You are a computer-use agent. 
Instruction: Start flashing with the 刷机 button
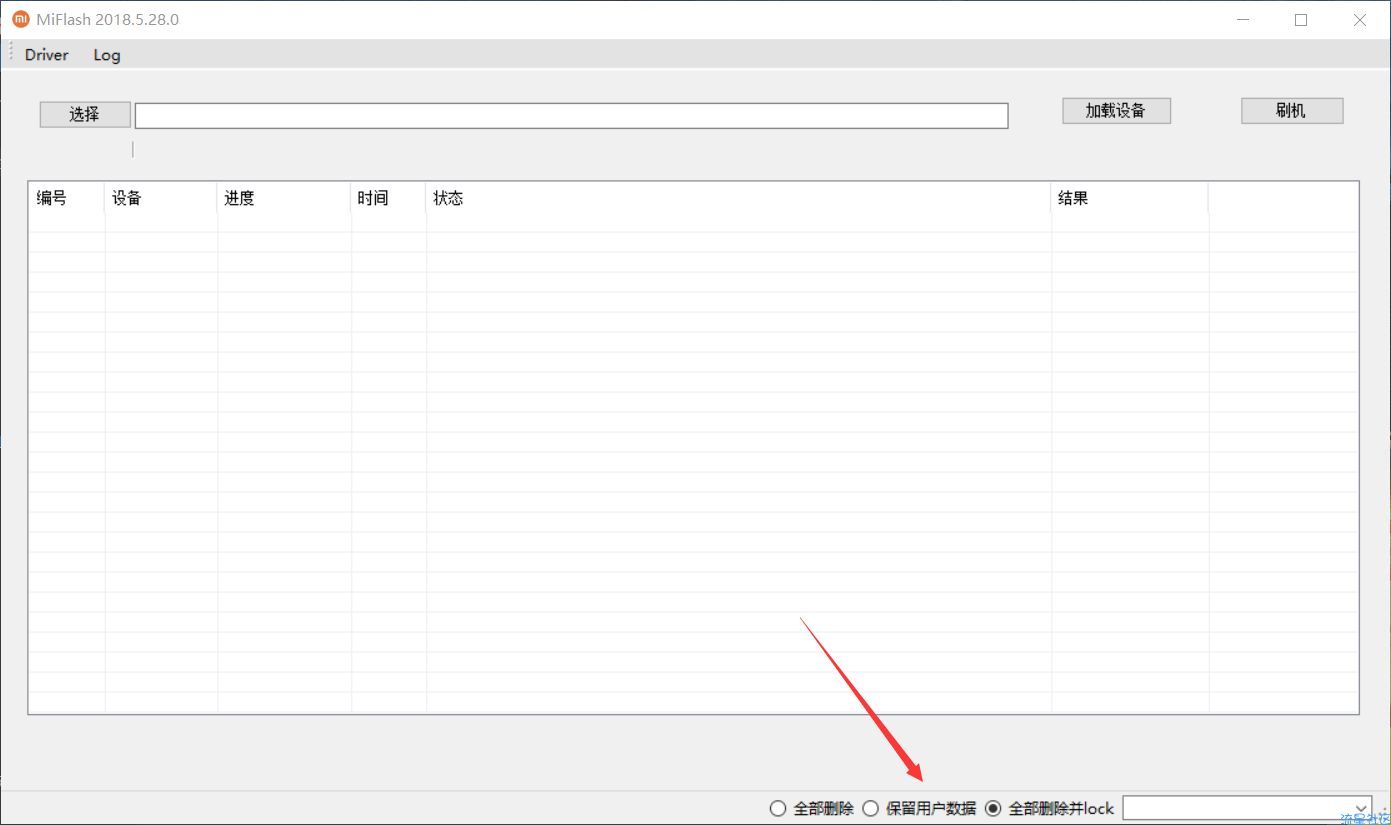click(1292, 111)
